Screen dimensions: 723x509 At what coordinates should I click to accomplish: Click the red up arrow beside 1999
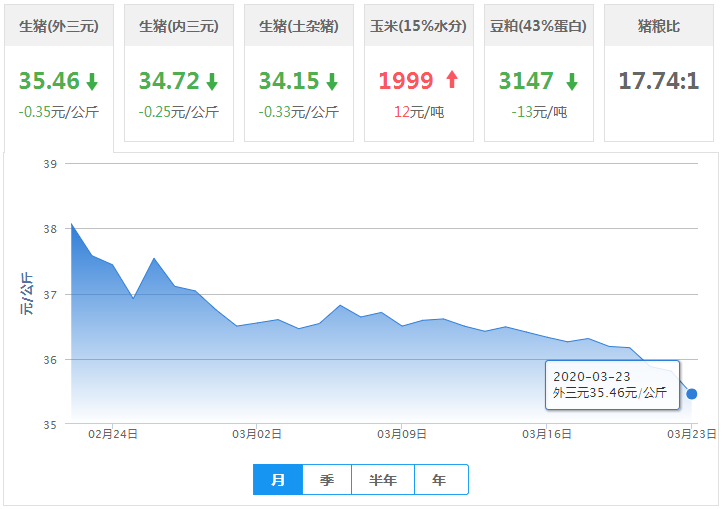pyautogui.click(x=451, y=81)
